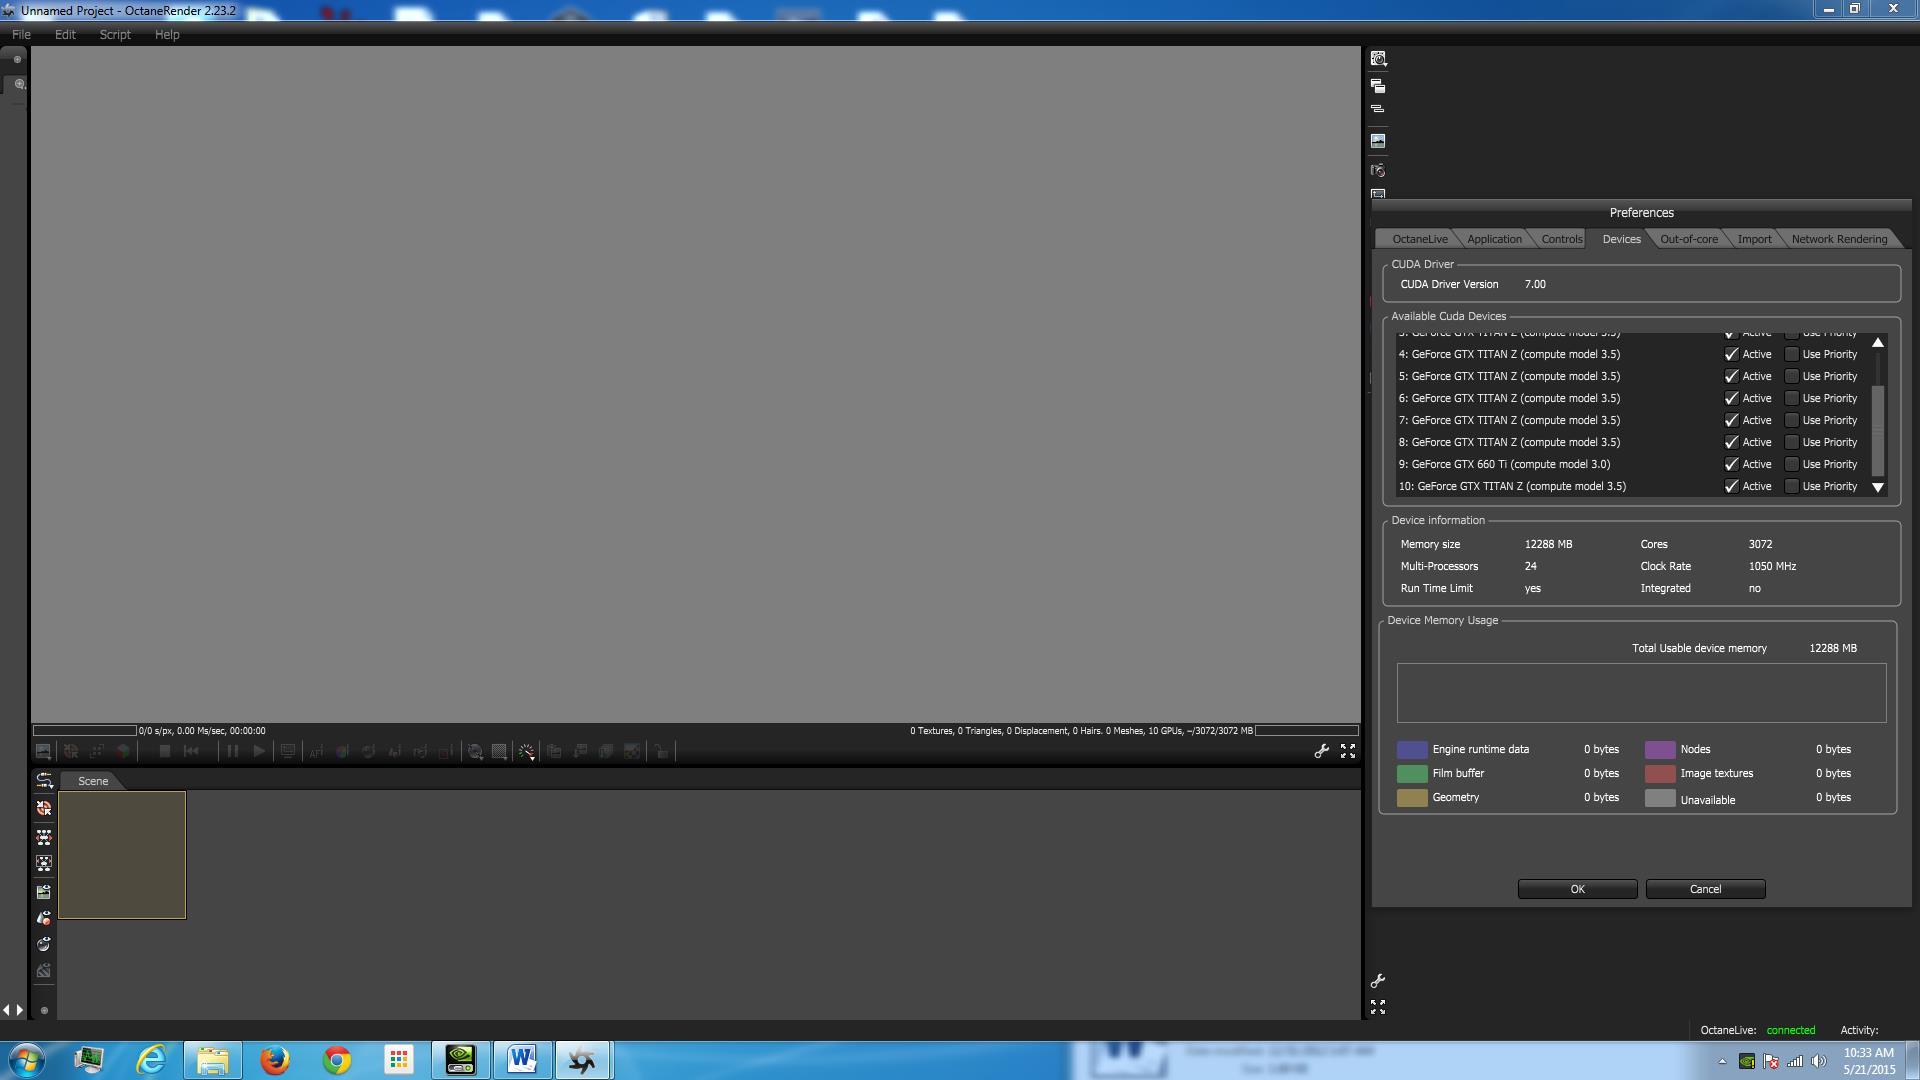Viewport: 1920px width, 1080px height.
Task: Click the wrench icon under render viewport
Action: (1321, 751)
